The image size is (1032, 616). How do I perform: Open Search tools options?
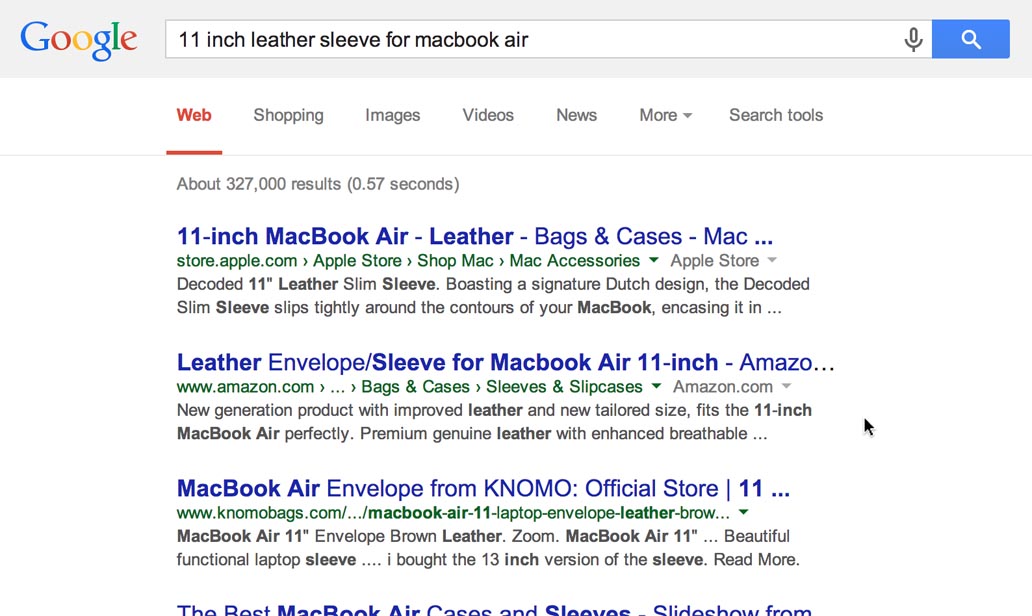pos(775,115)
